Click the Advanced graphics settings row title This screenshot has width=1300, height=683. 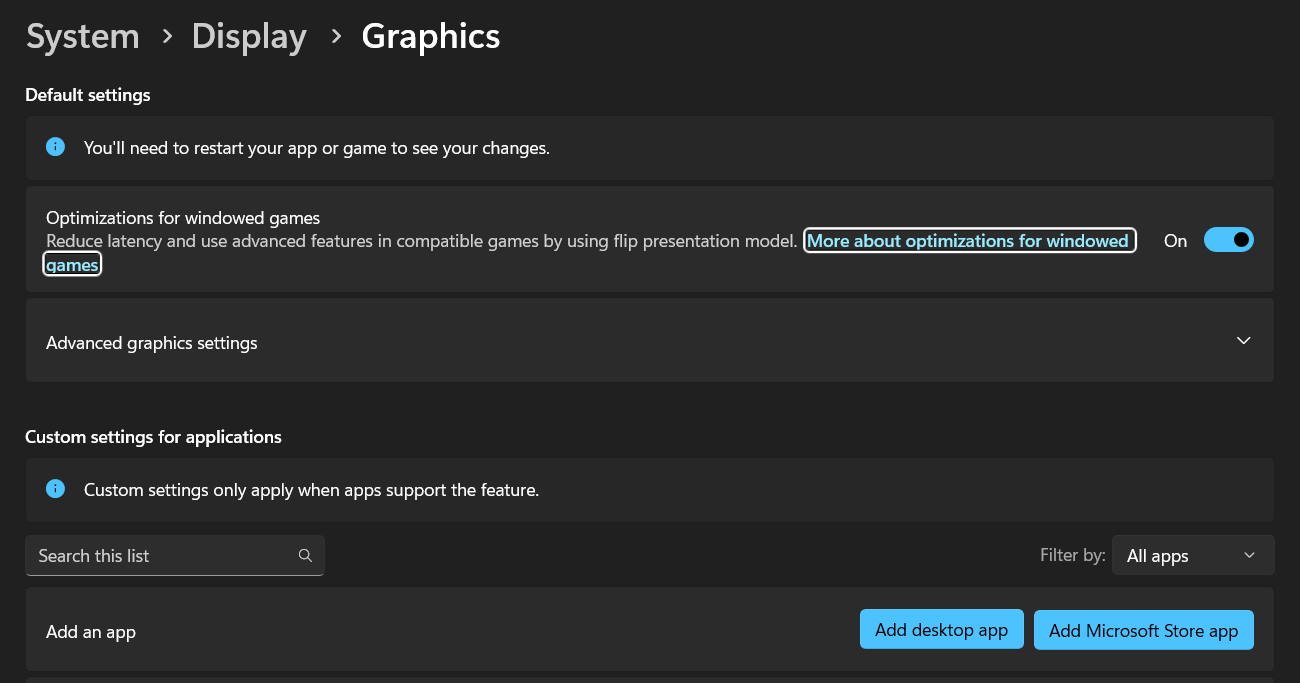[x=152, y=343]
